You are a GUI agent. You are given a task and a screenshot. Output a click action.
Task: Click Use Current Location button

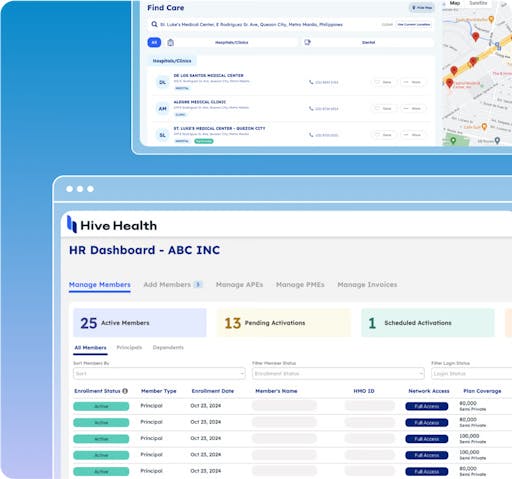[x=414, y=24]
